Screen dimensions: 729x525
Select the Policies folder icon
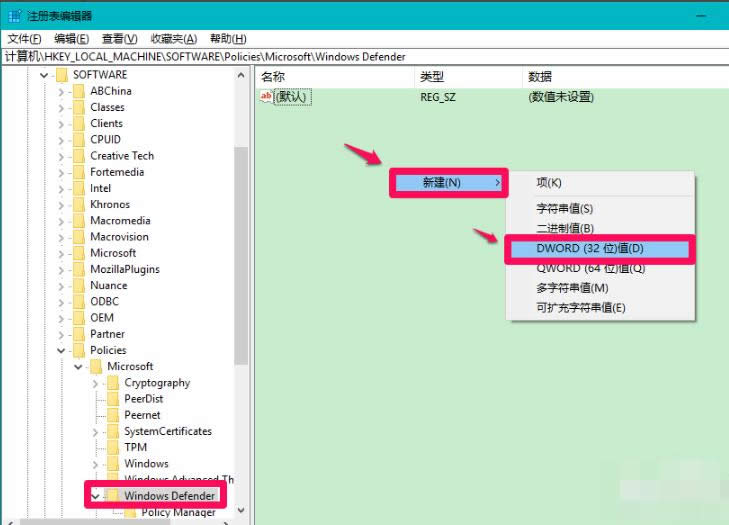(x=79, y=350)
